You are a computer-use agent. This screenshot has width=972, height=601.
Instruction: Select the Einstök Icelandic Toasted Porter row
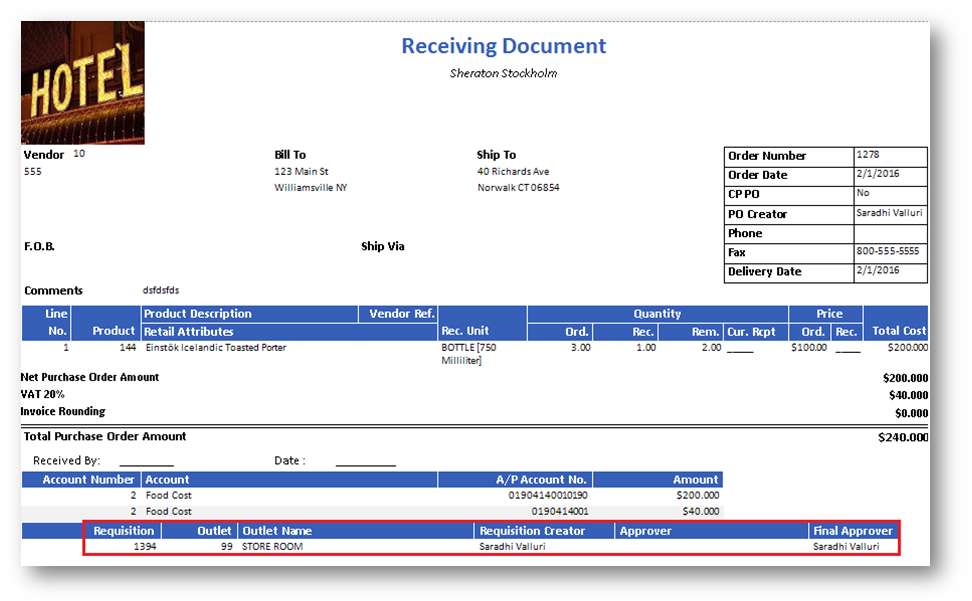[216, 348]
